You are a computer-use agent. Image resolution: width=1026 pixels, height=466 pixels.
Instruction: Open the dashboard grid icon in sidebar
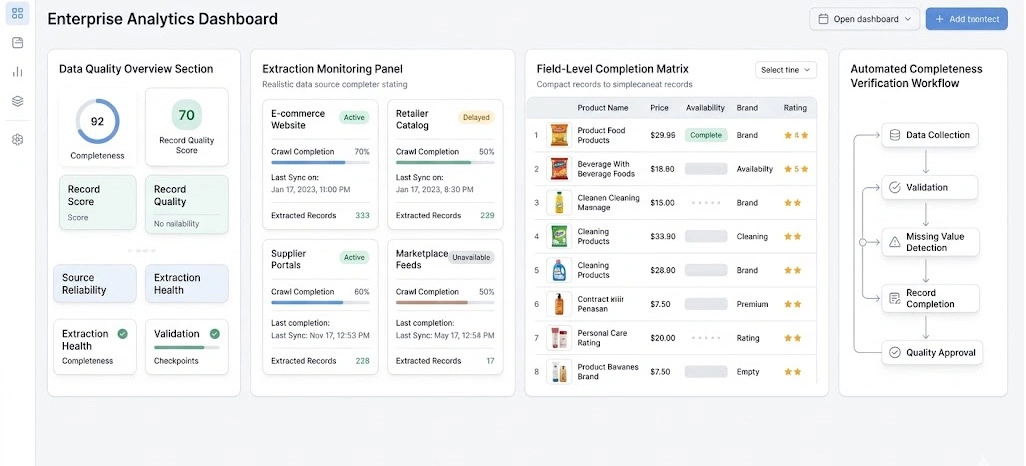[x=18, y=13]
